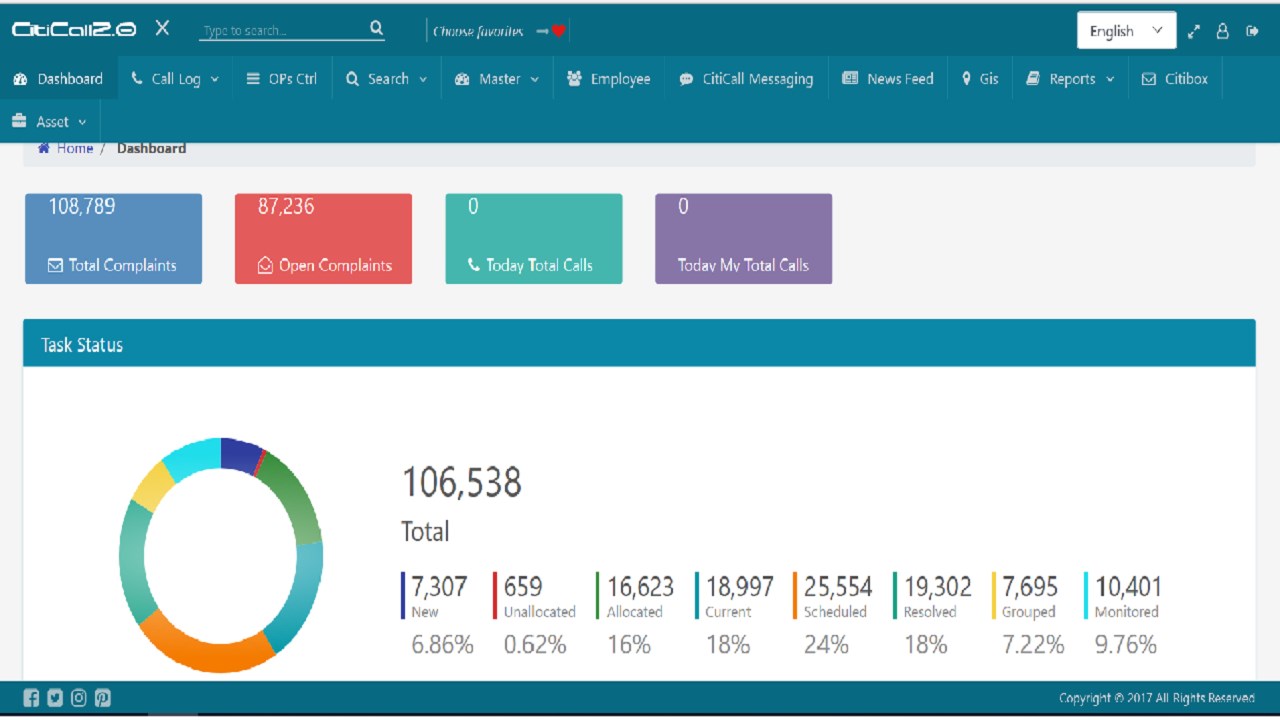Open the Gis menu item
Image resolution: width=1280 pixels, height=720 pixels.
[980, 79]
